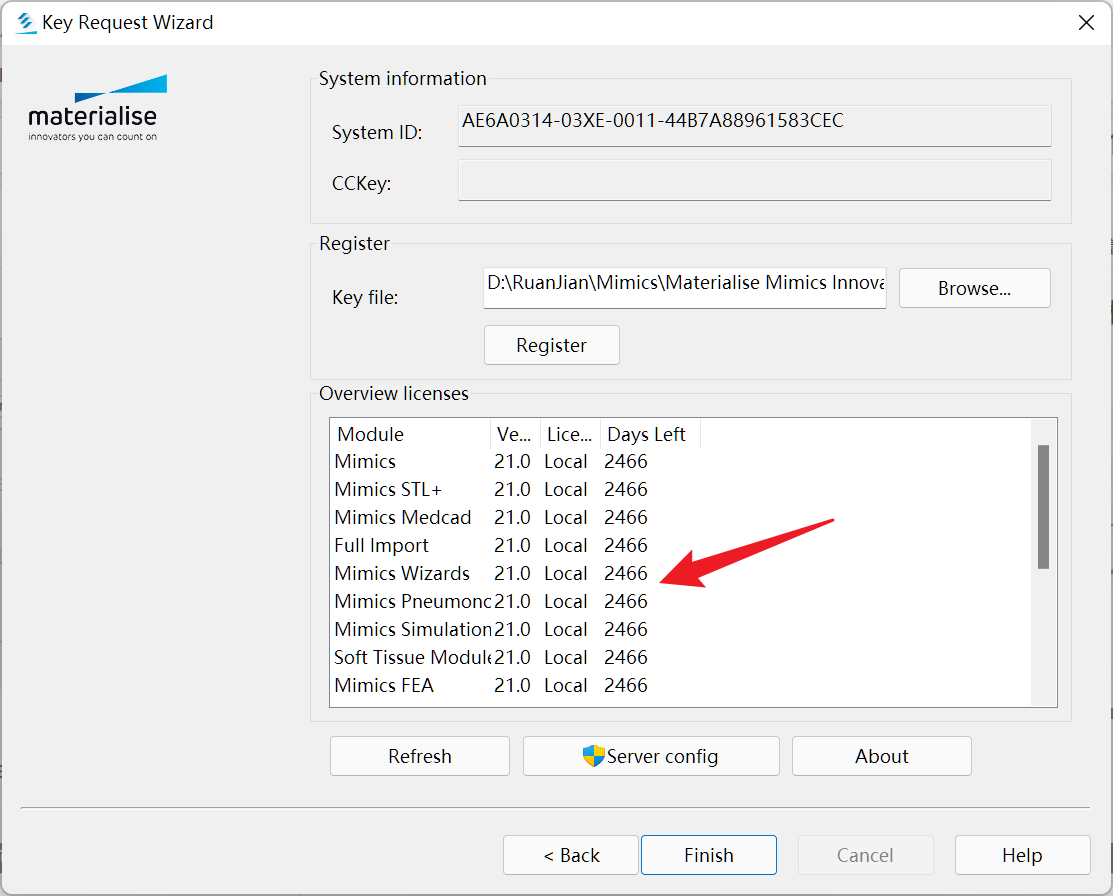The width and height of the screenshot is (1113, 896).
Task: Click the Lice... license column header
Action: tap(570, 434)
